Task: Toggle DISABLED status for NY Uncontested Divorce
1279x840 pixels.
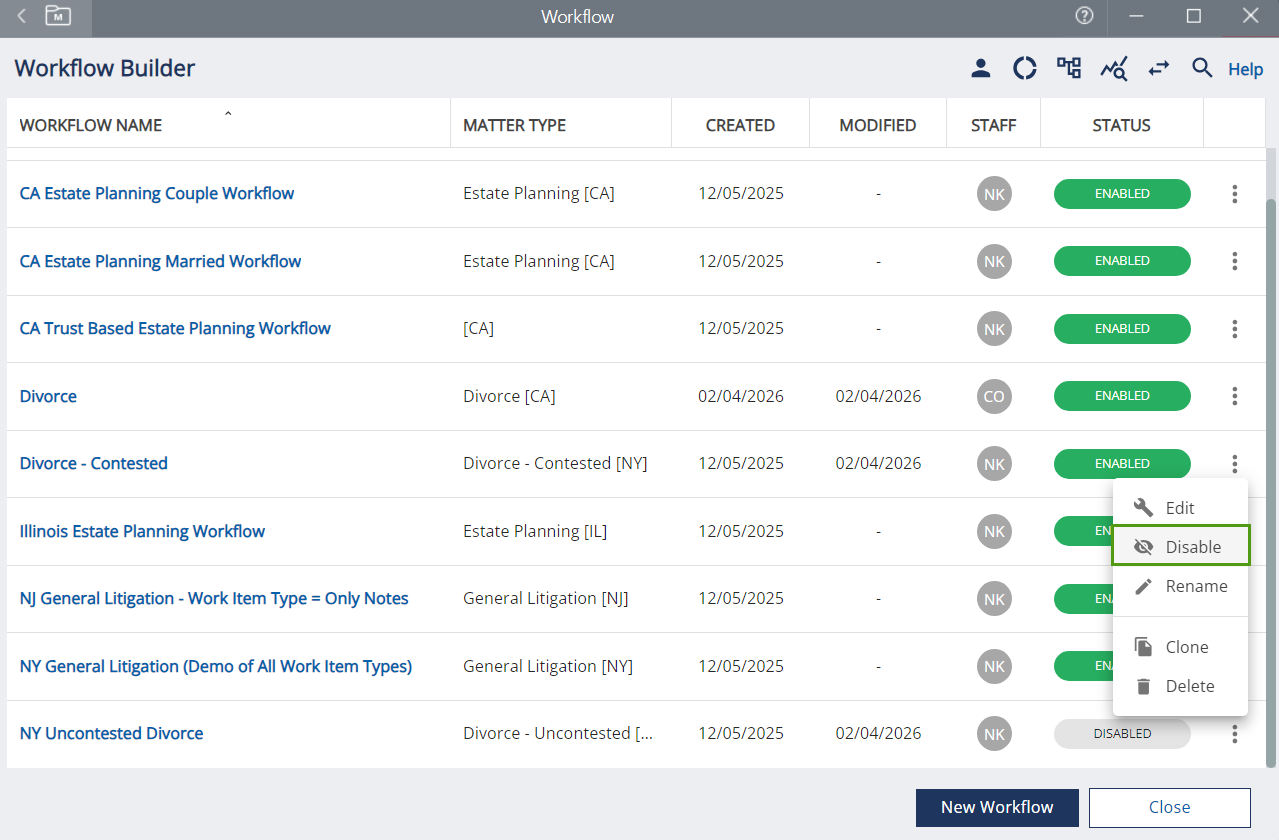Action: point(1121,734)
